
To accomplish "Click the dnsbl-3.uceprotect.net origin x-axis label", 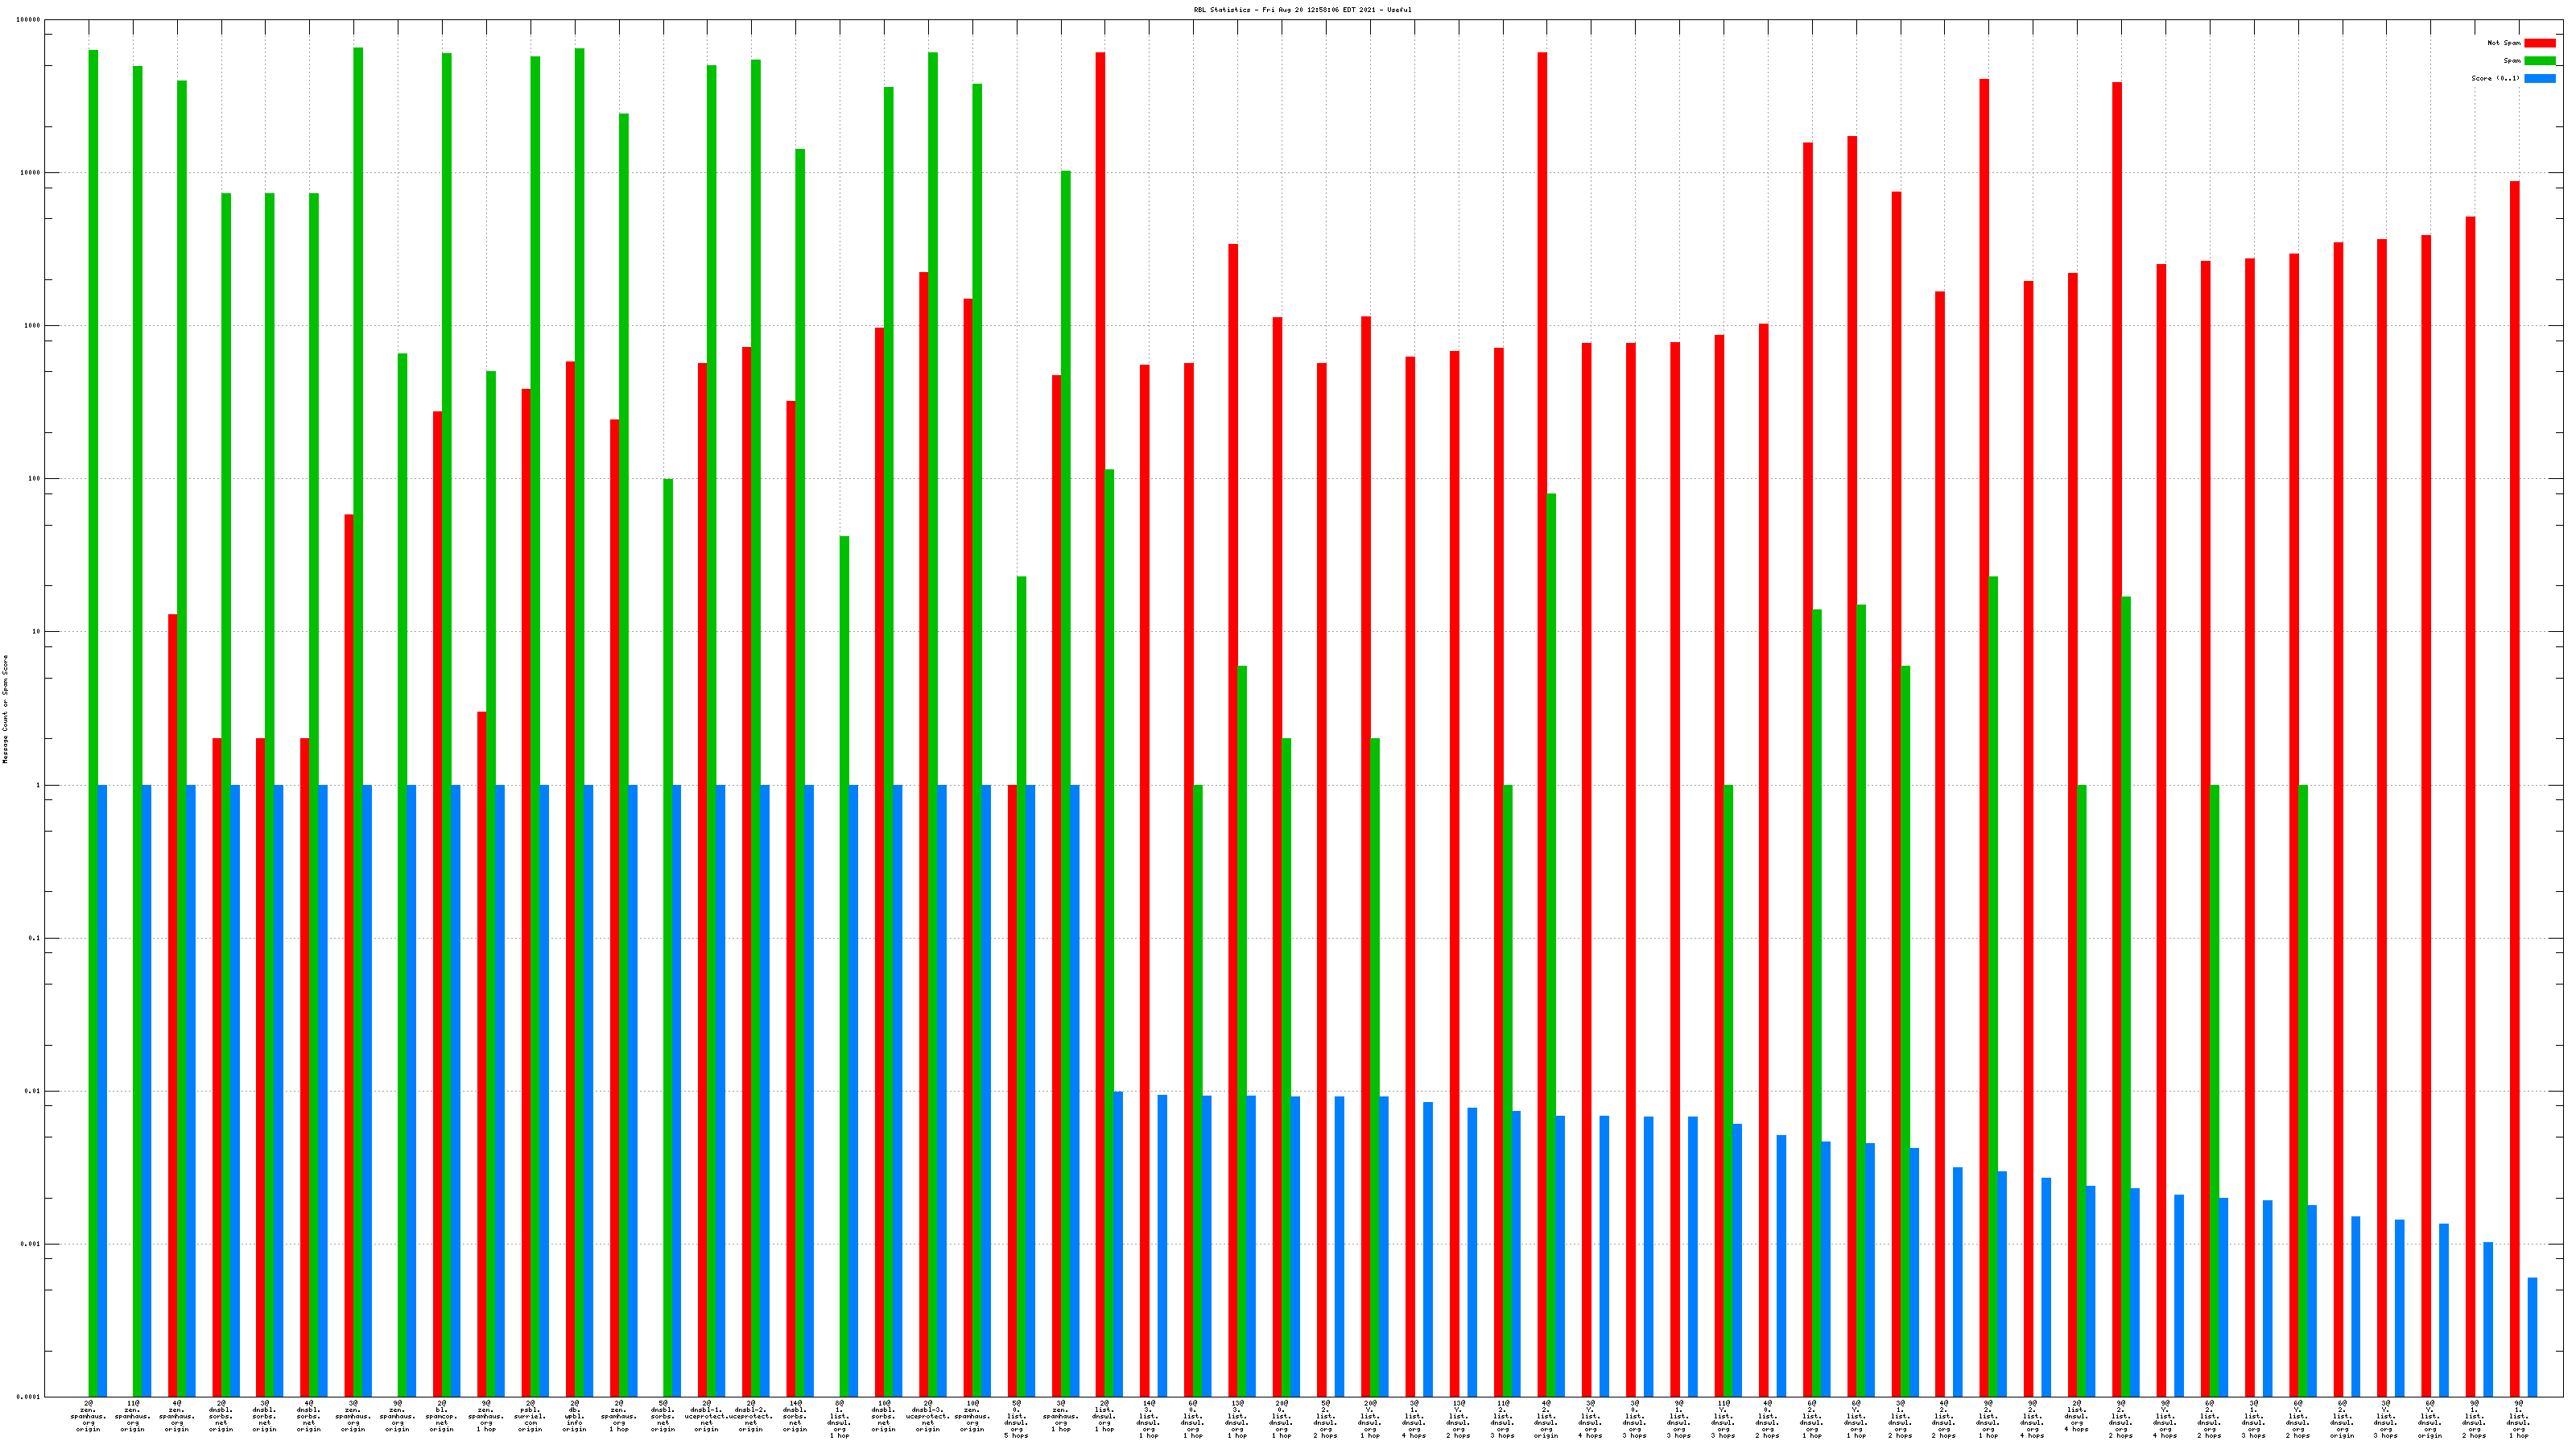I will [x=928, y=1416].
